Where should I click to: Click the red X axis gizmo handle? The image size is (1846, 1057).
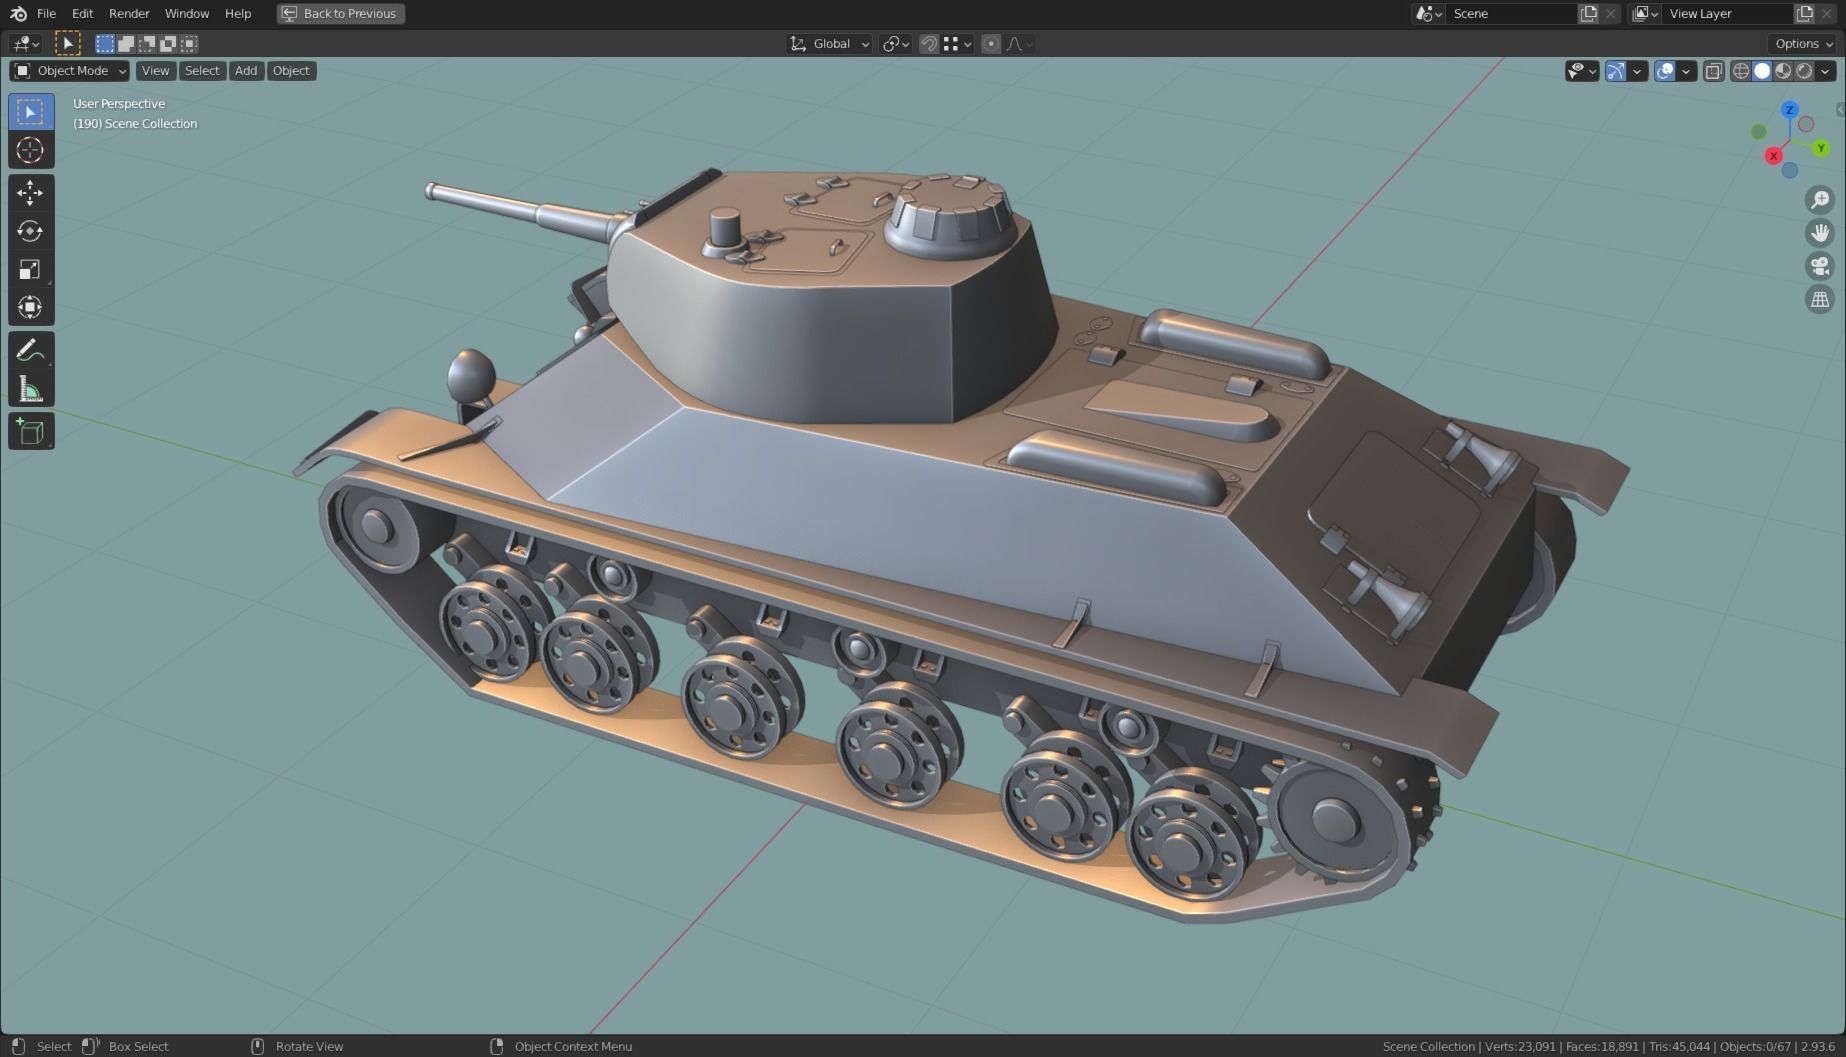point(1774,155)
